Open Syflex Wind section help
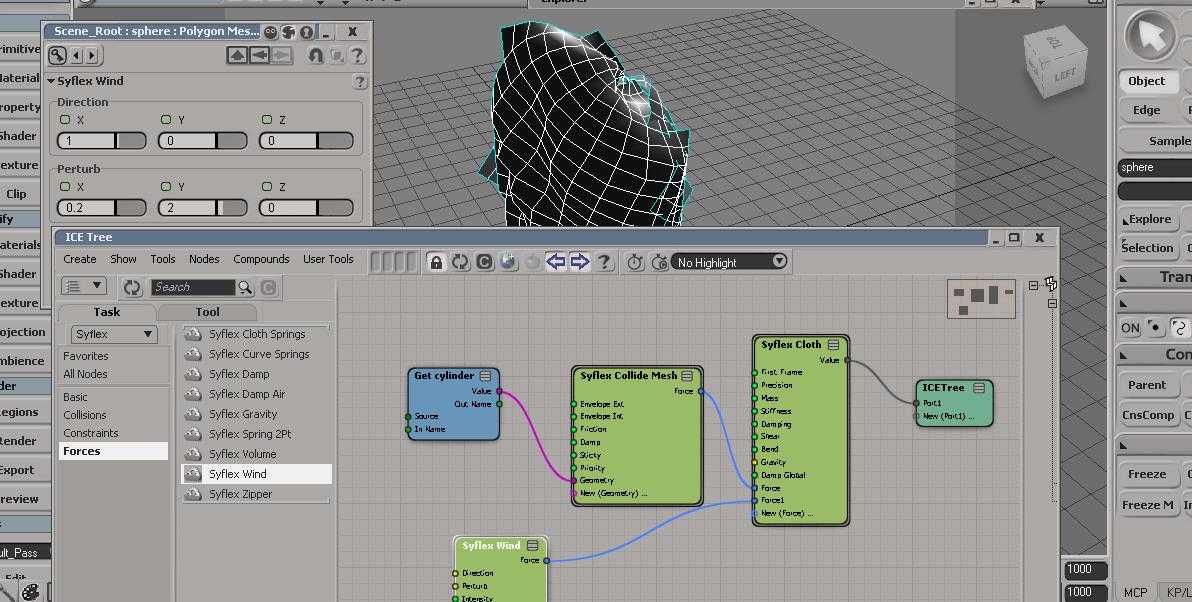The height and width of the screenshot is (602, 1192). point(360,81)
